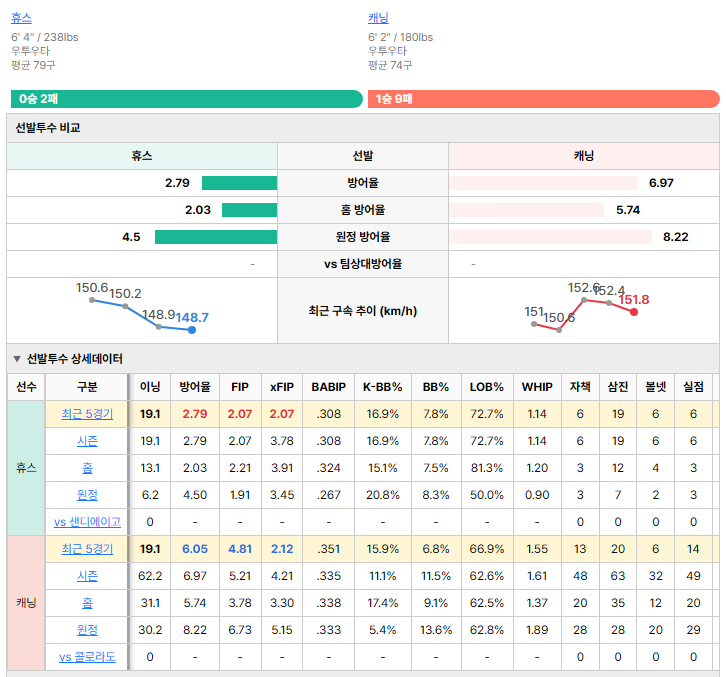The image size is (726, 677).
Task: Click the WHIP column header
Action: pyautogui.click(x=537, y=387)
